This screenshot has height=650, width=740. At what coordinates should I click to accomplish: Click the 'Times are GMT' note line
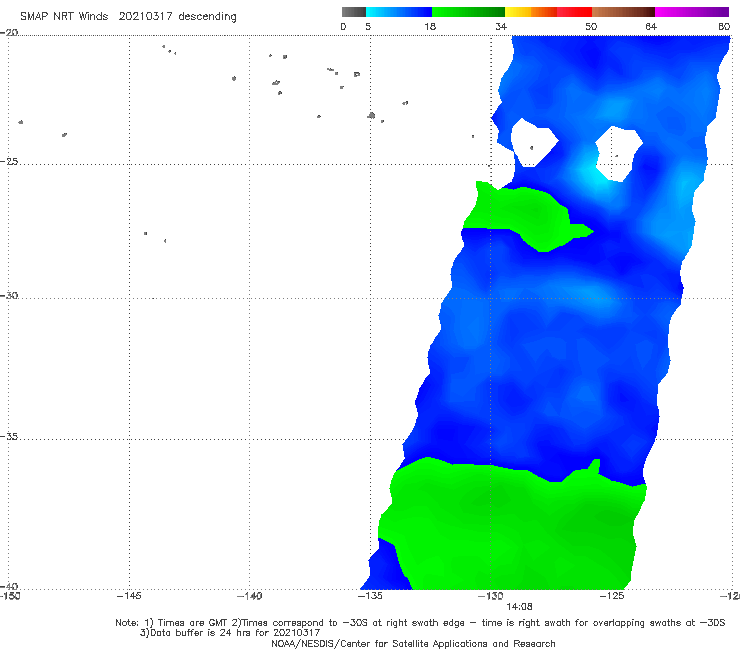420,623
